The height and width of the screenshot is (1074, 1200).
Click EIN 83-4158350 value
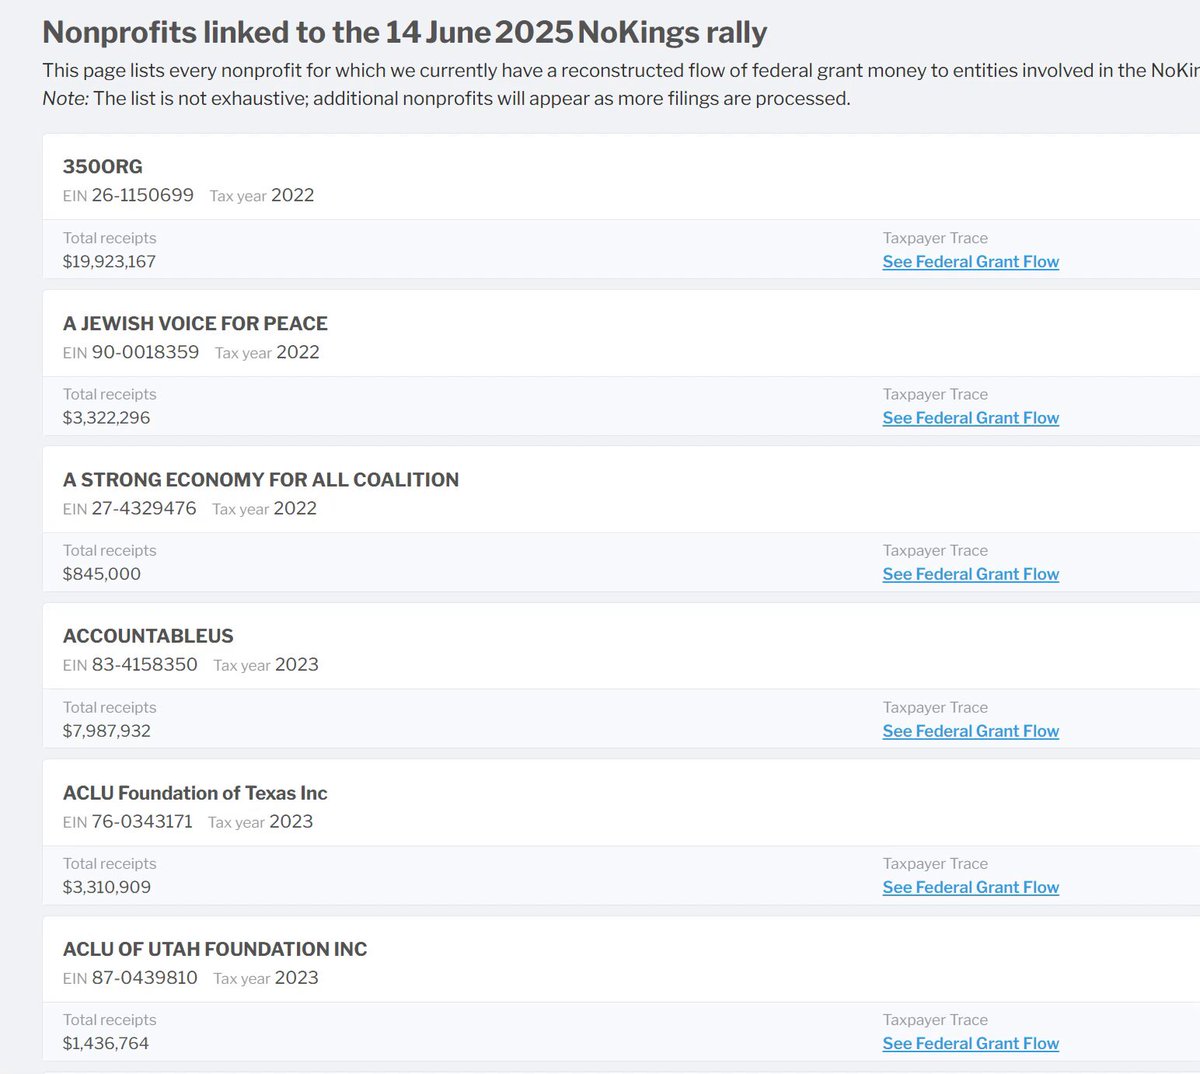coord(145,665)
